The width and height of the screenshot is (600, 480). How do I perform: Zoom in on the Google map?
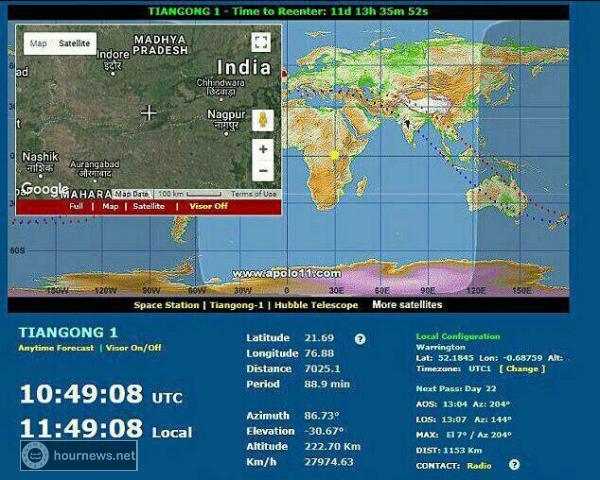pyautogui.click(x=263, y=149)
